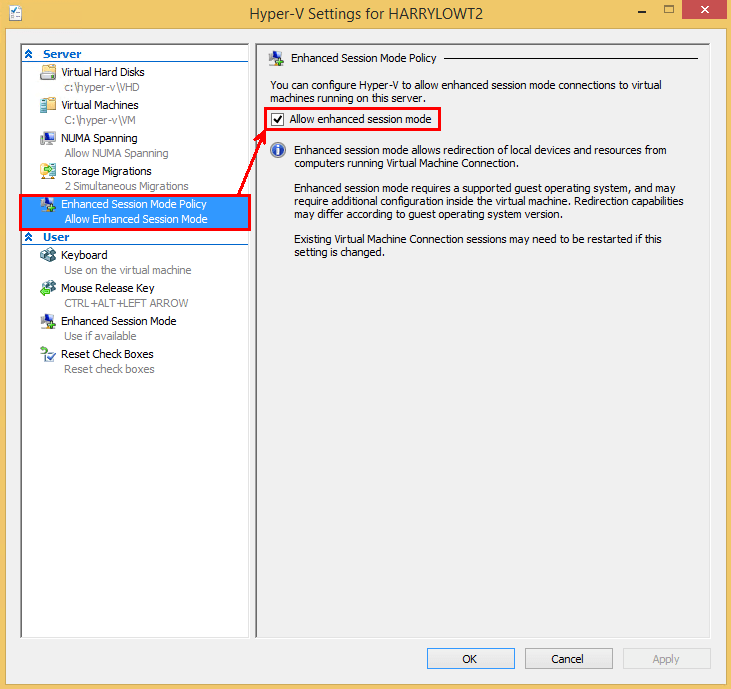Click the User section header

tap(56, 237)
